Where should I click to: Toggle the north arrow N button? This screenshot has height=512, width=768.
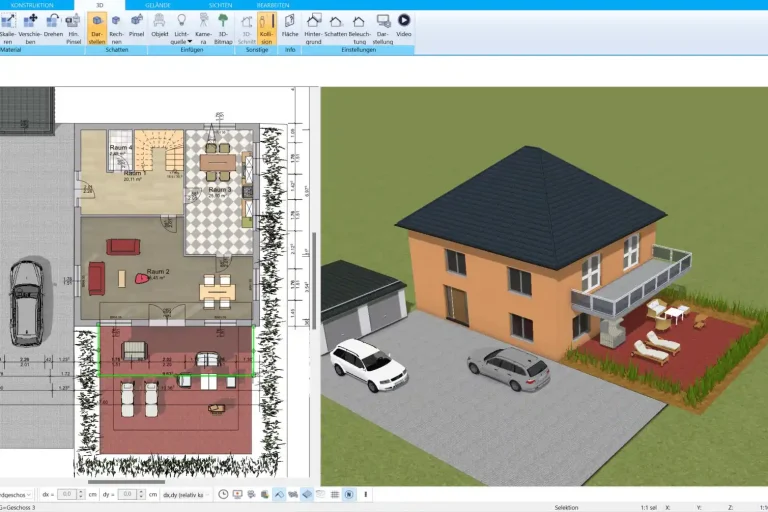(349, 494)
